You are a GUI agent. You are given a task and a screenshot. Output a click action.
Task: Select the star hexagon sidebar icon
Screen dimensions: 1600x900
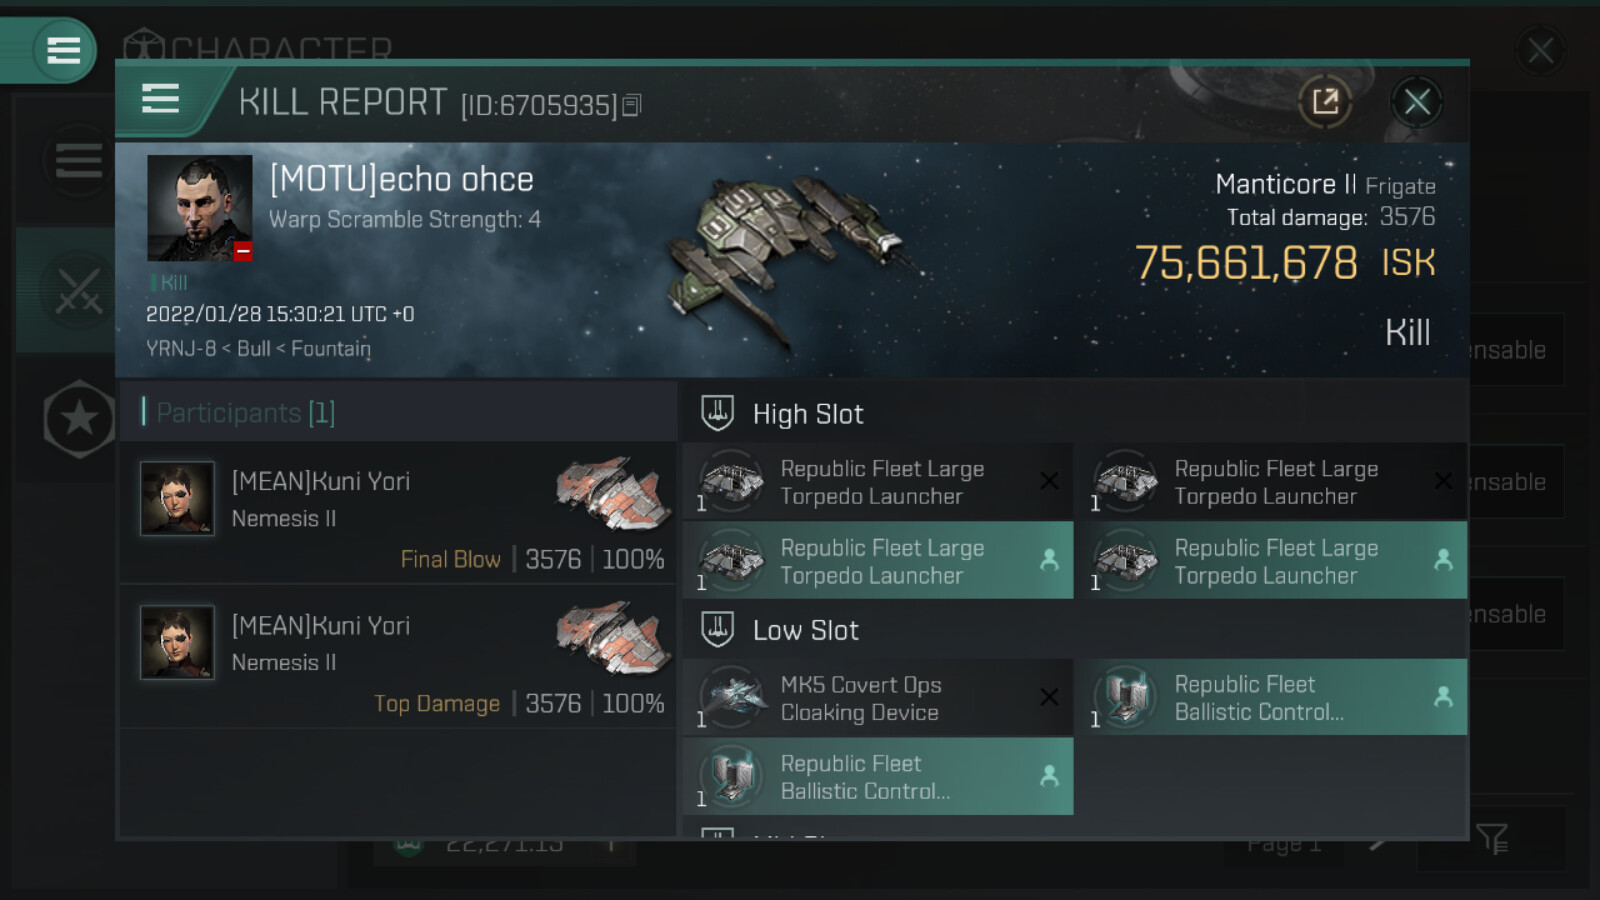coord(80,419)
